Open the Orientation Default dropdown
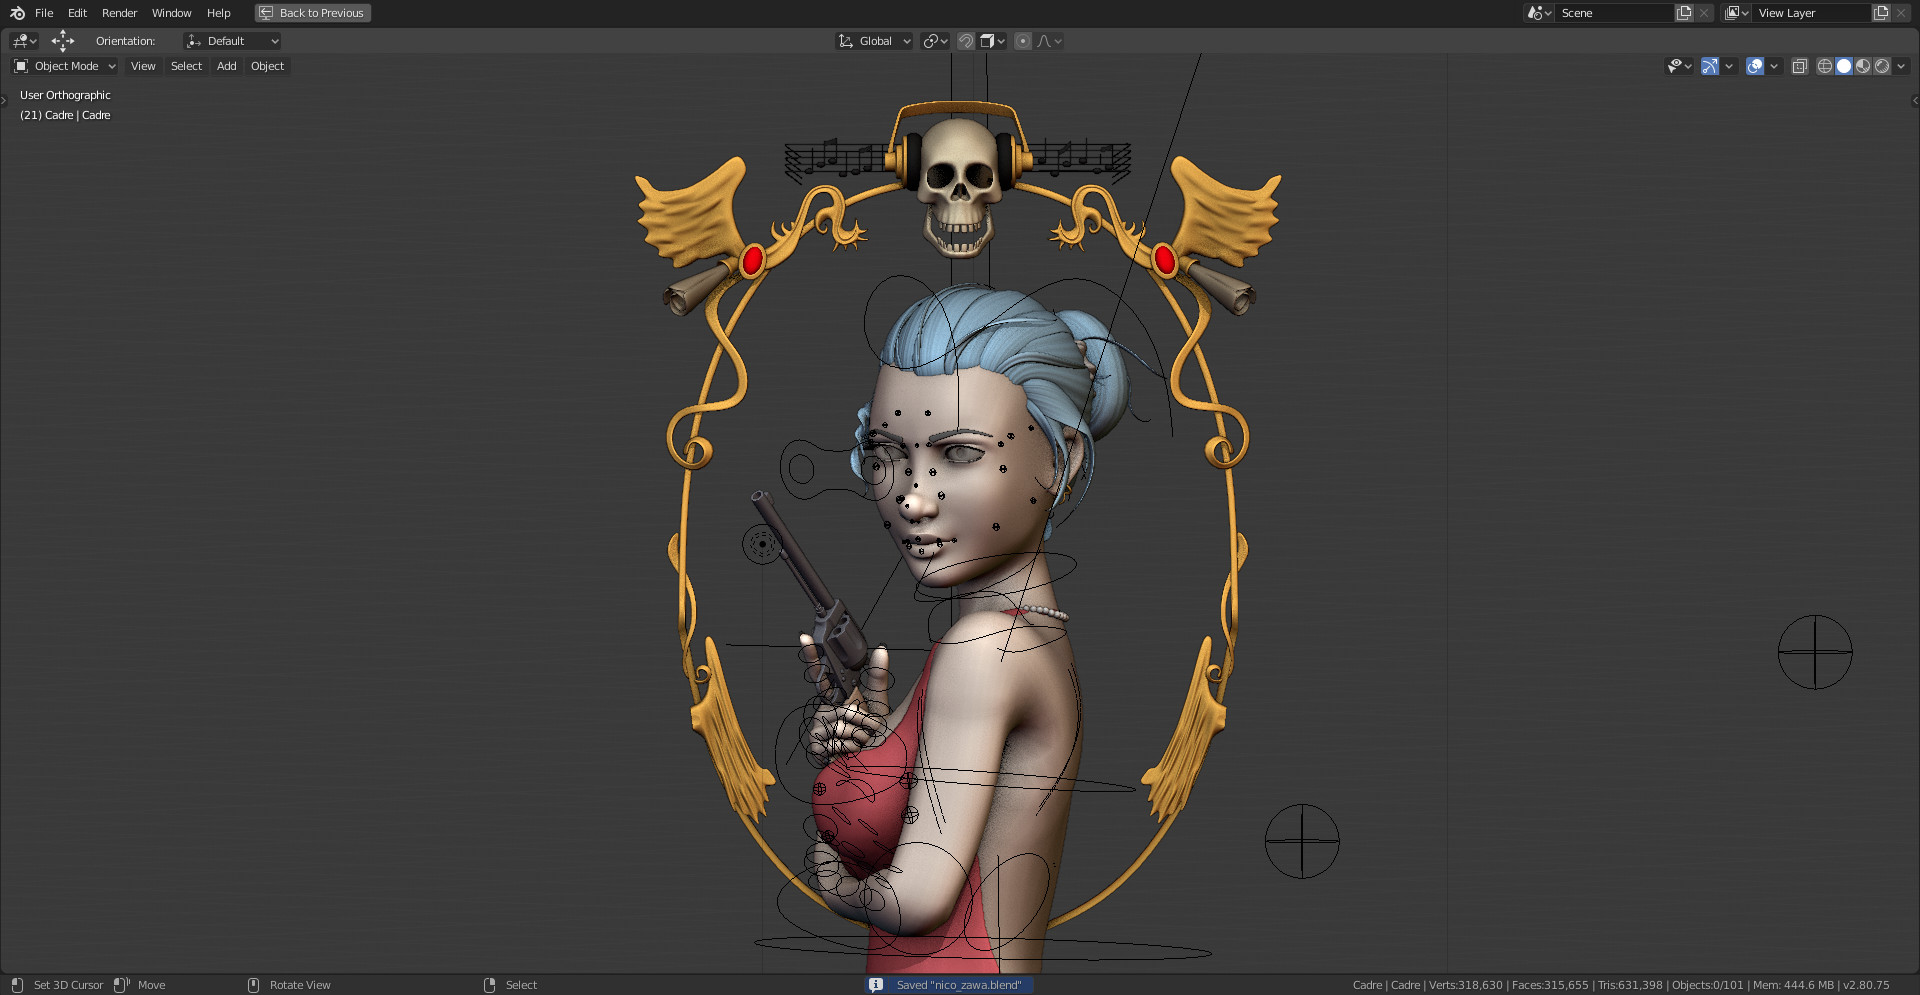 [x=232, y=41]
